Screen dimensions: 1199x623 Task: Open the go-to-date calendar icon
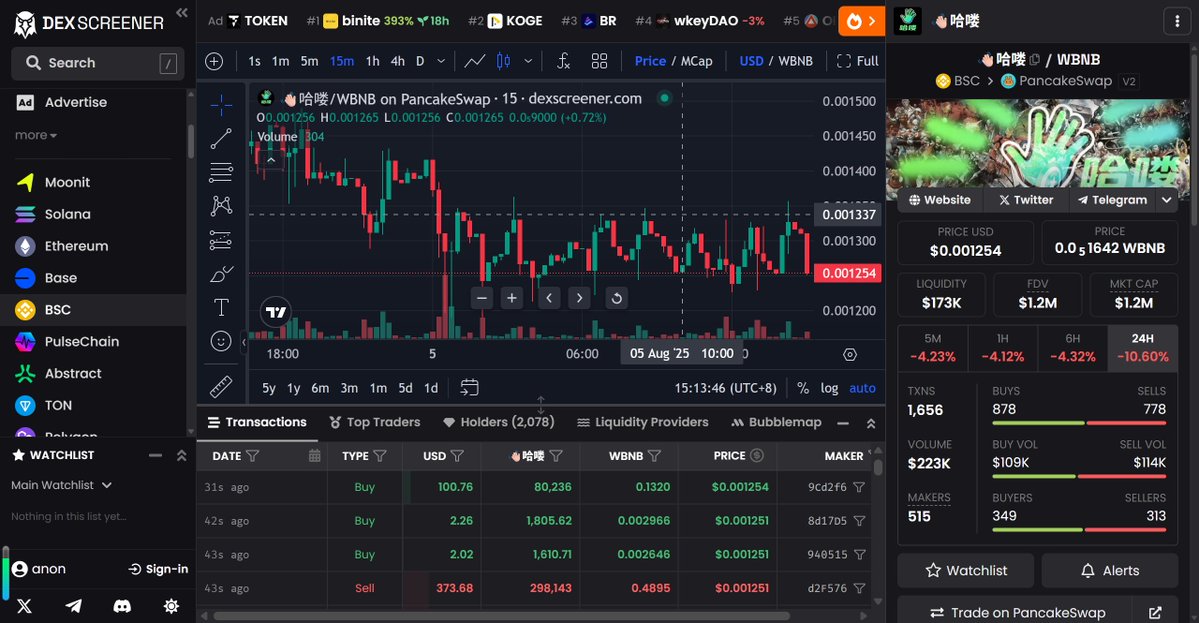pos(470,388)
